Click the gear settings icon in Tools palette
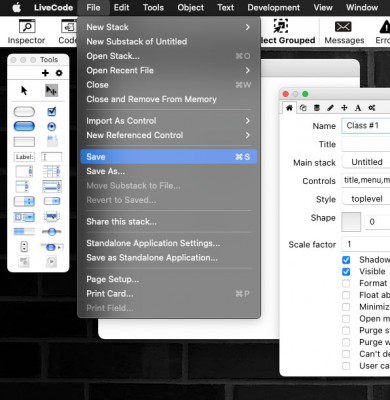Viewport: 390px width, 400px height. point(59,73)
